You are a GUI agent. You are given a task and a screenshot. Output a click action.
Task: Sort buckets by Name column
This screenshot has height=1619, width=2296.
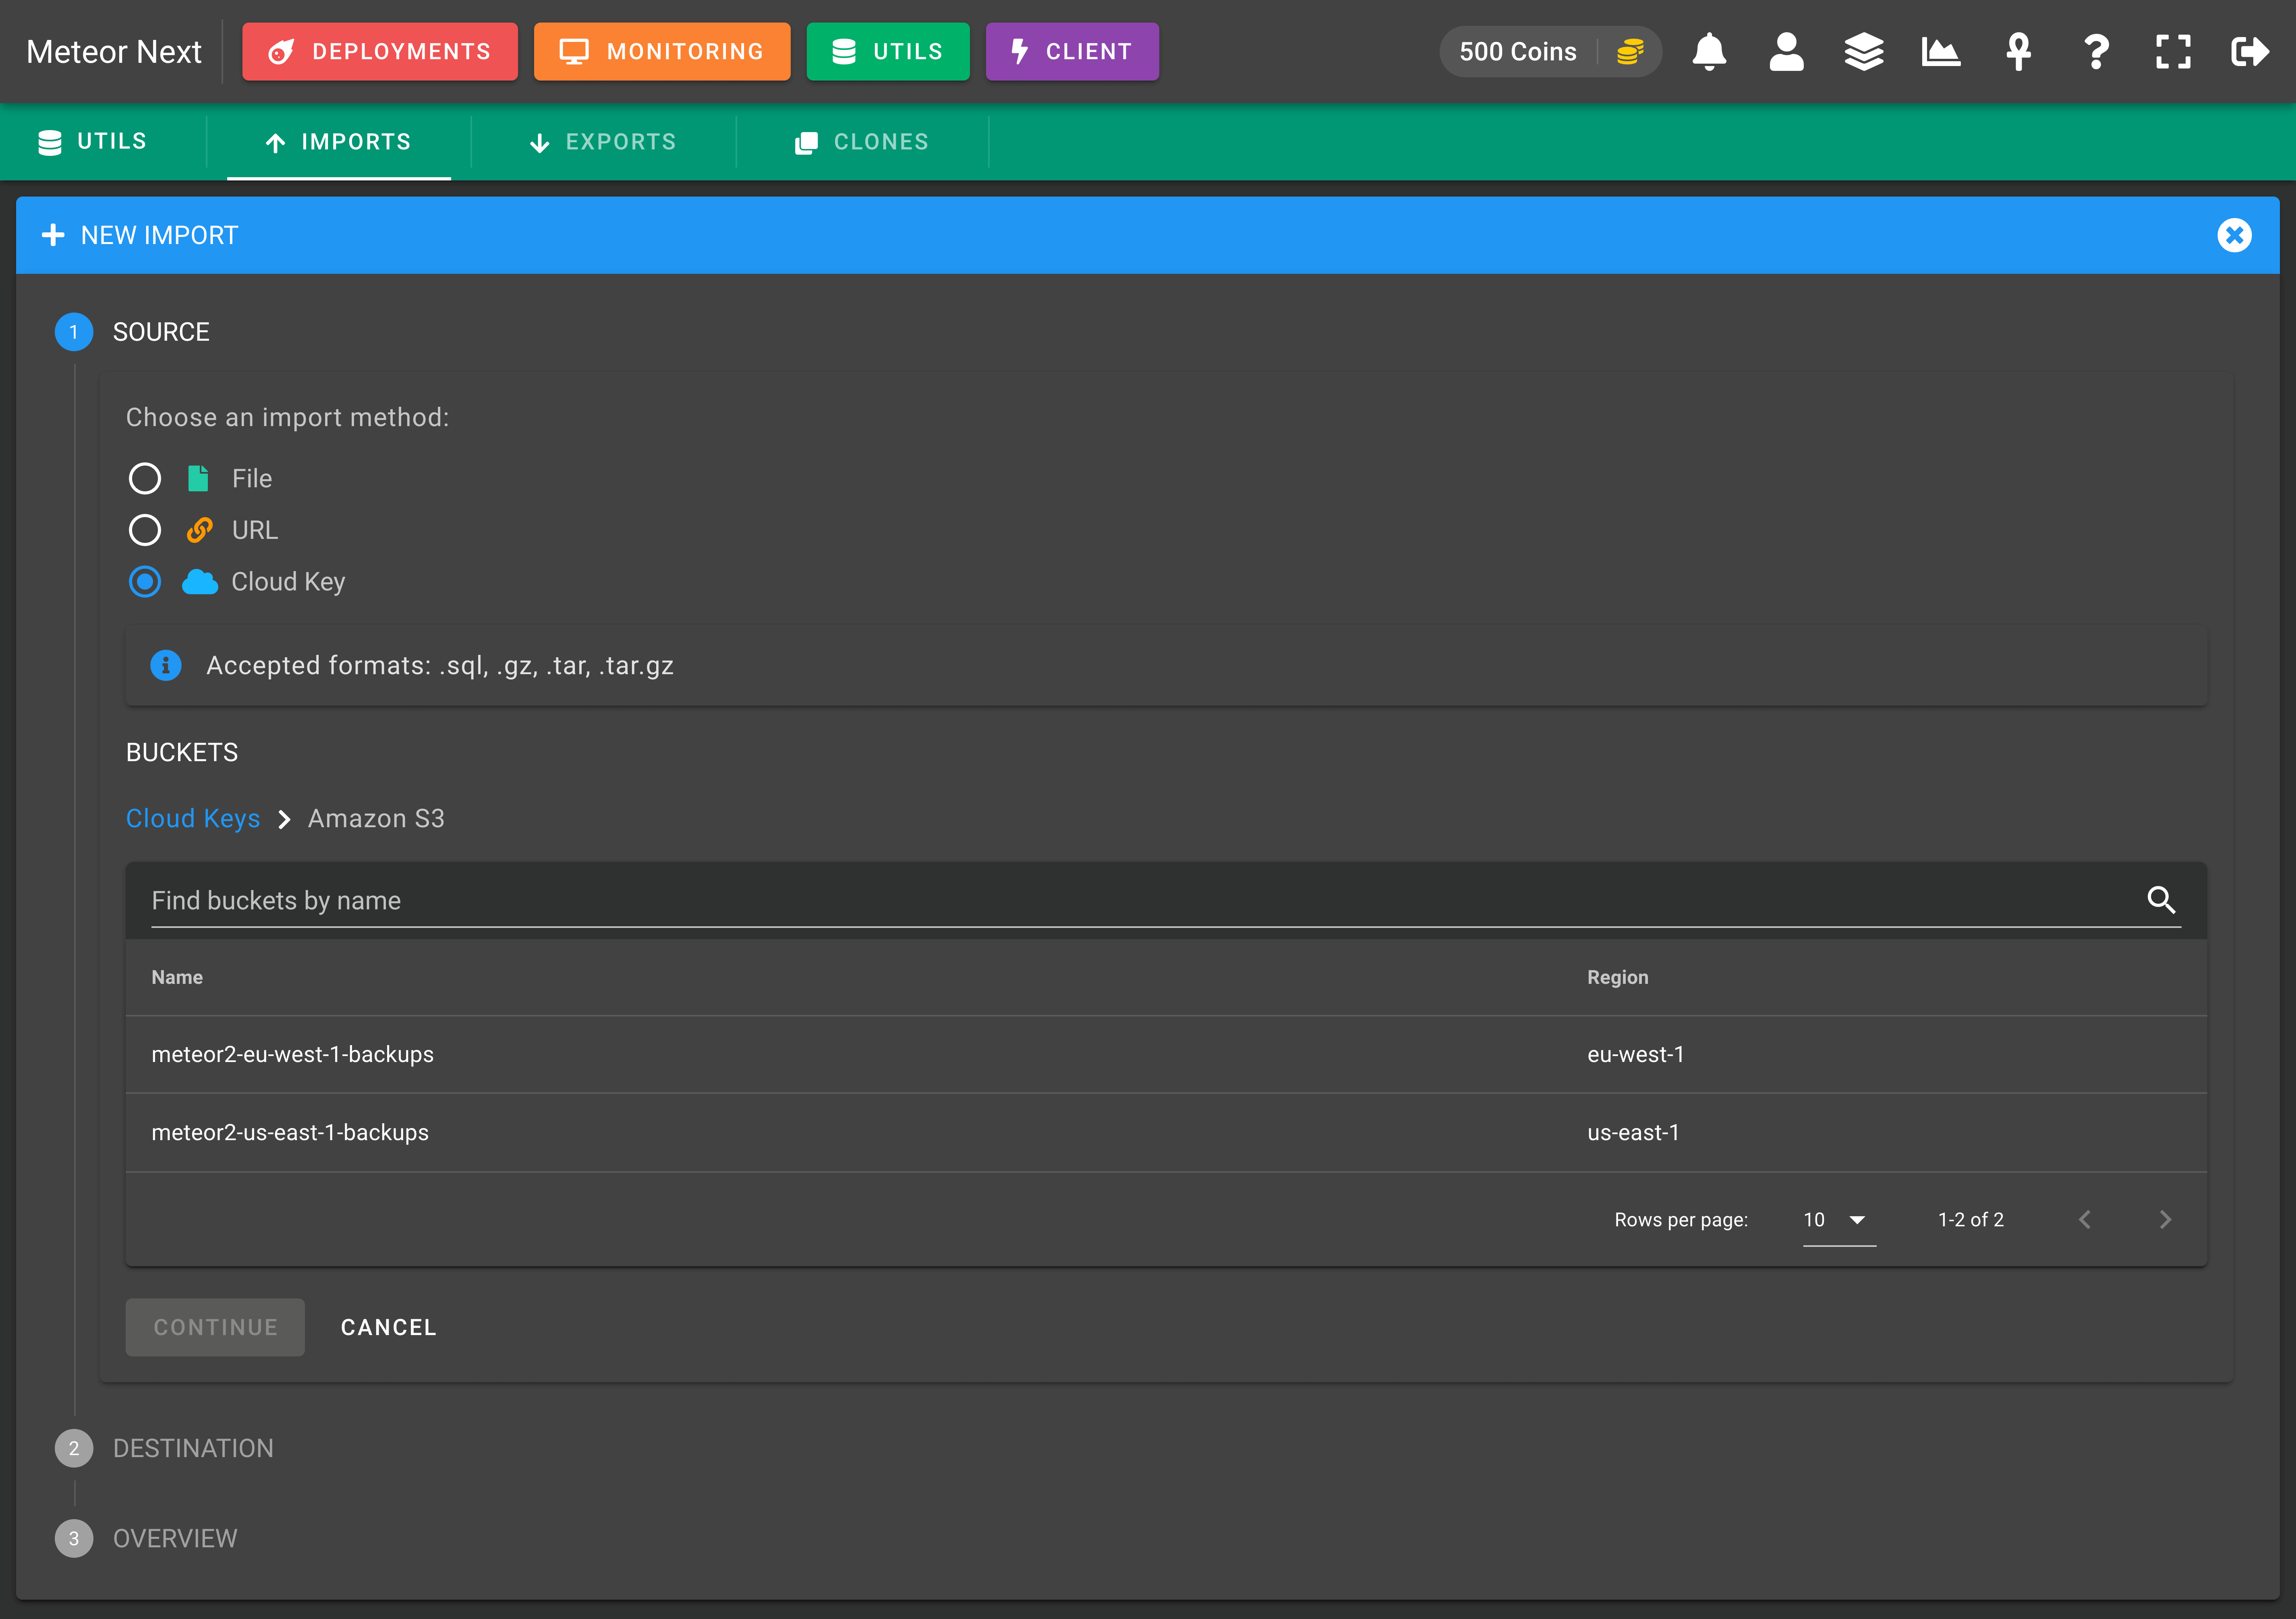pos(177,977)
